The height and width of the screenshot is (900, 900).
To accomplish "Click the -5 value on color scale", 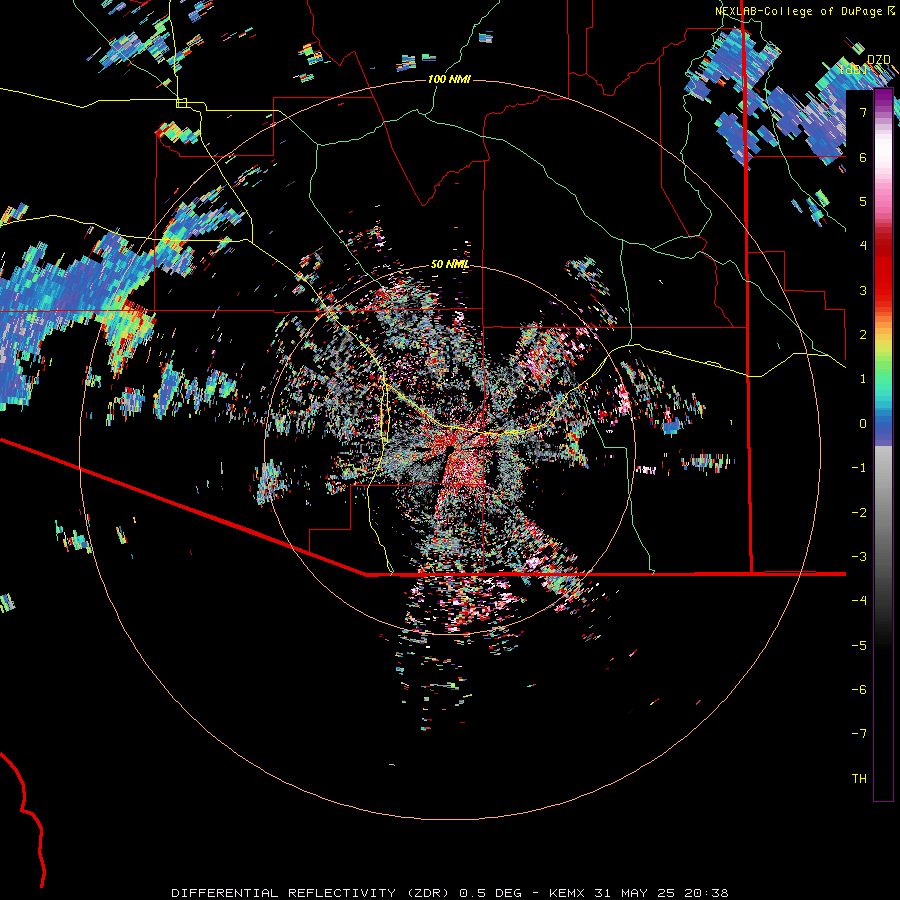I will (x=859, y=646).
